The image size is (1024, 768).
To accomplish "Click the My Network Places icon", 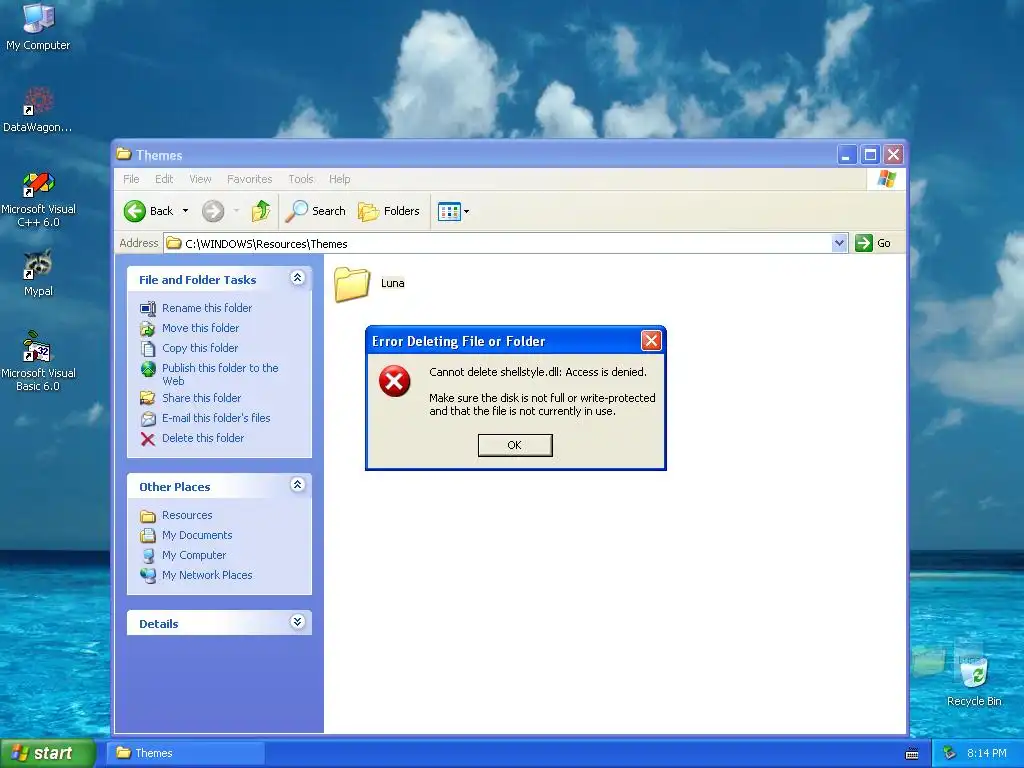I will (148, 575).
